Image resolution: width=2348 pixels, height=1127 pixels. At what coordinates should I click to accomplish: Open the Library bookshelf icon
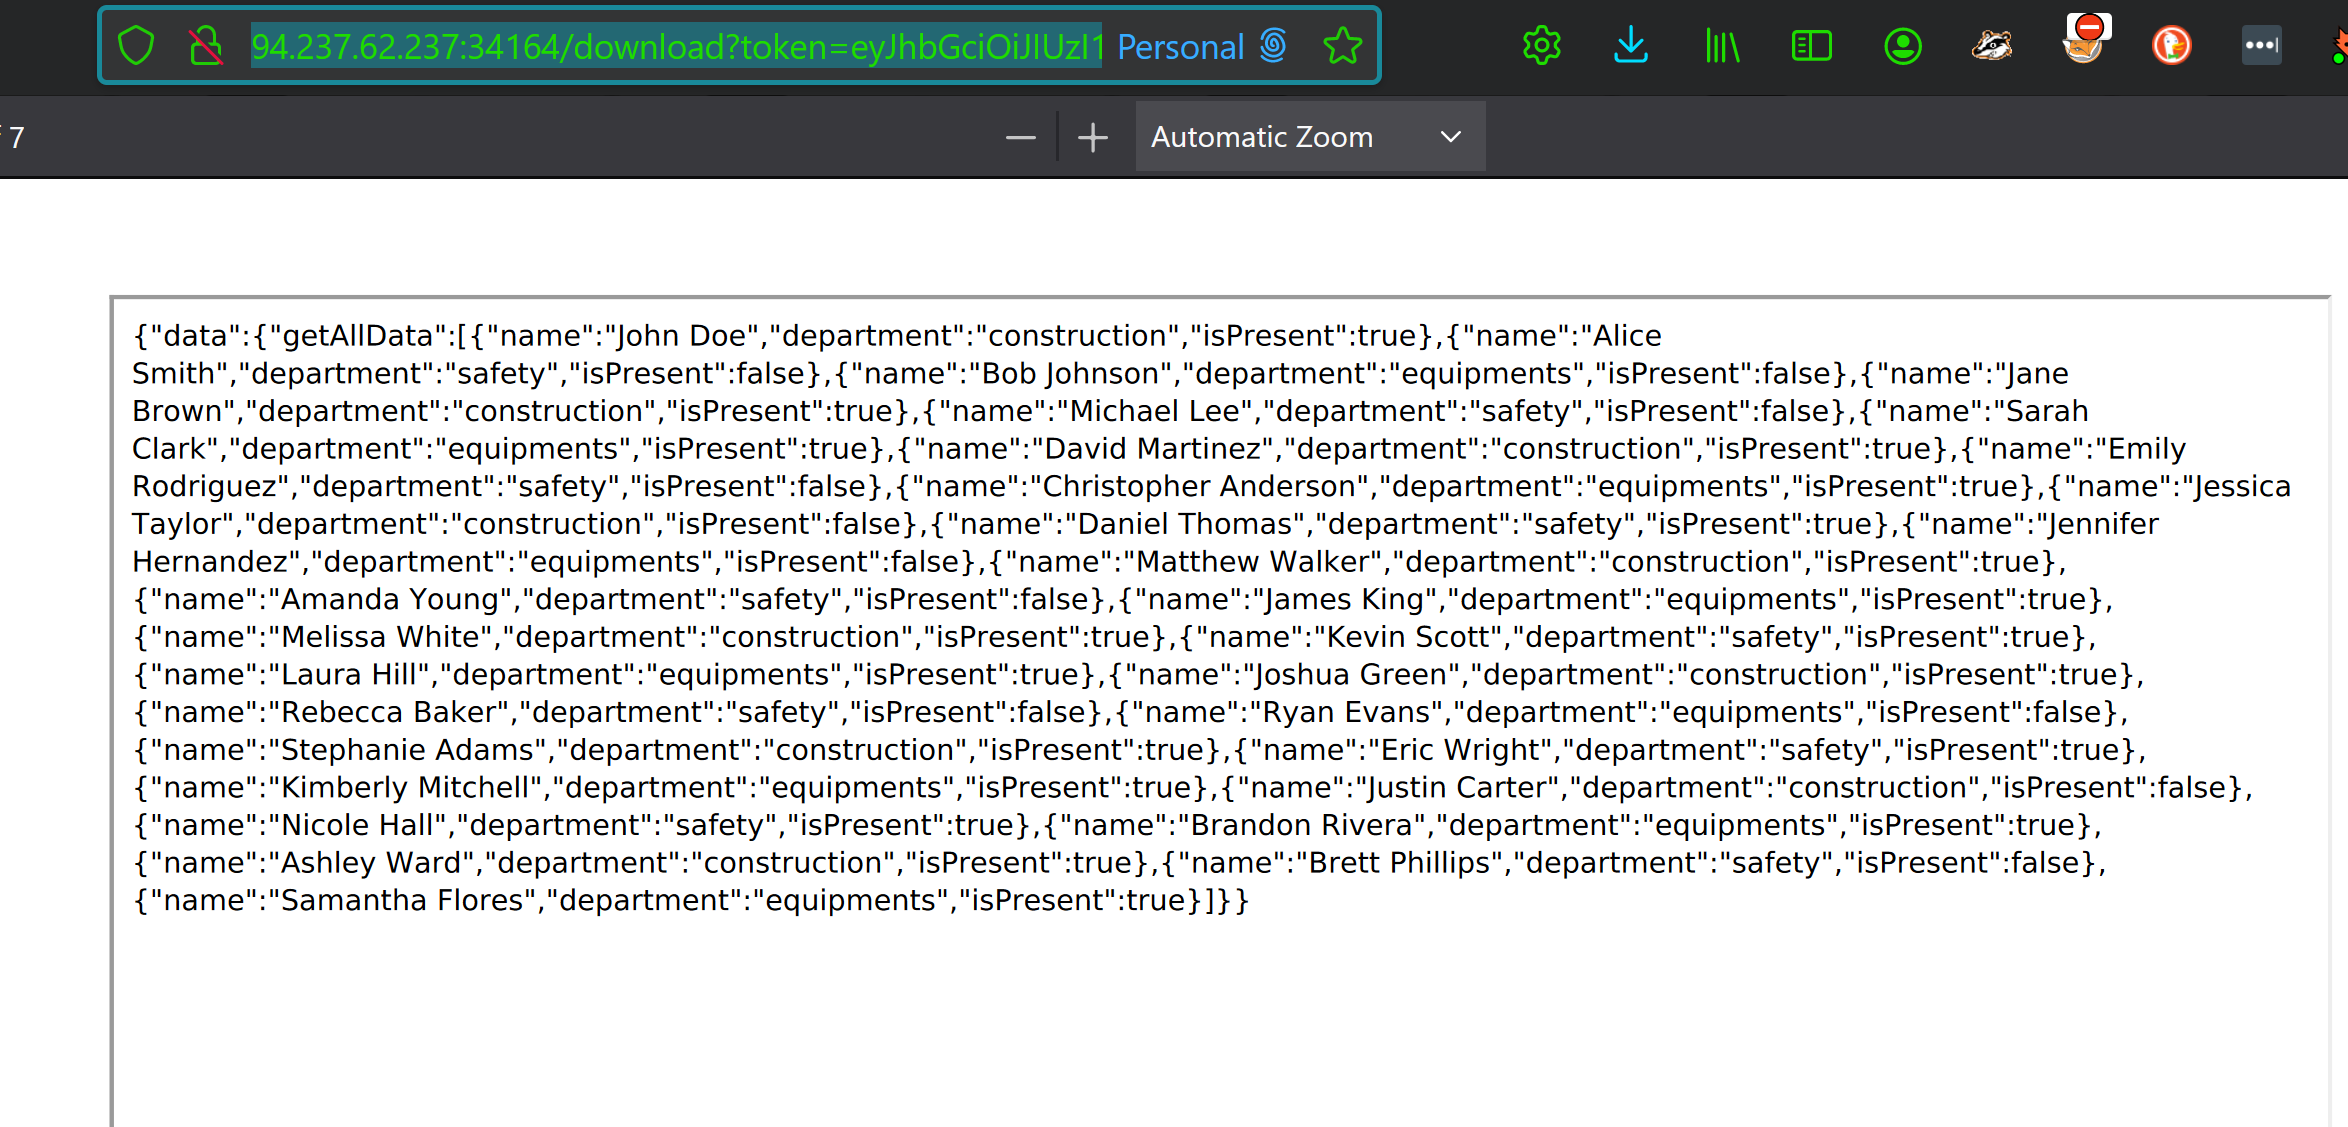point(1722,46)
